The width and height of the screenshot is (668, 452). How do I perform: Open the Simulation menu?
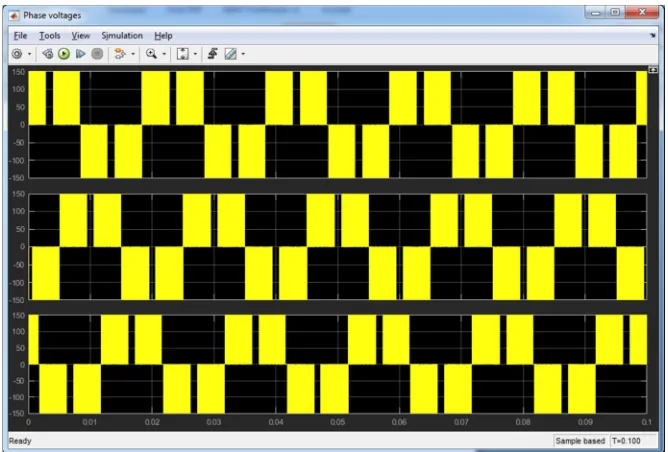pyautogui.click(x=122, y=36)
